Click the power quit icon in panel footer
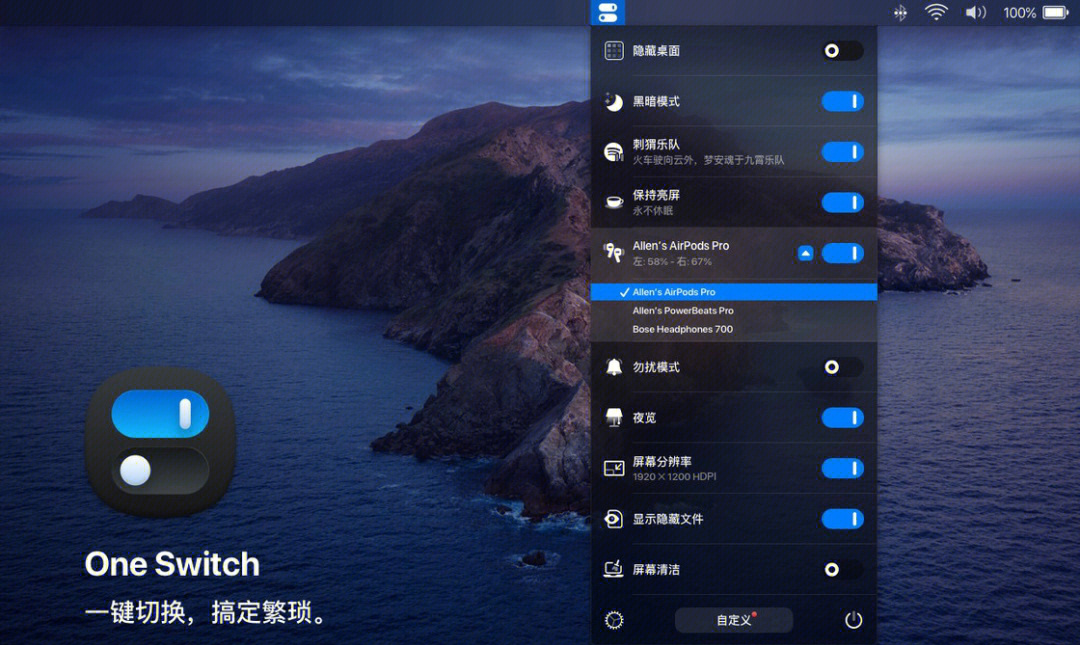 853,620
